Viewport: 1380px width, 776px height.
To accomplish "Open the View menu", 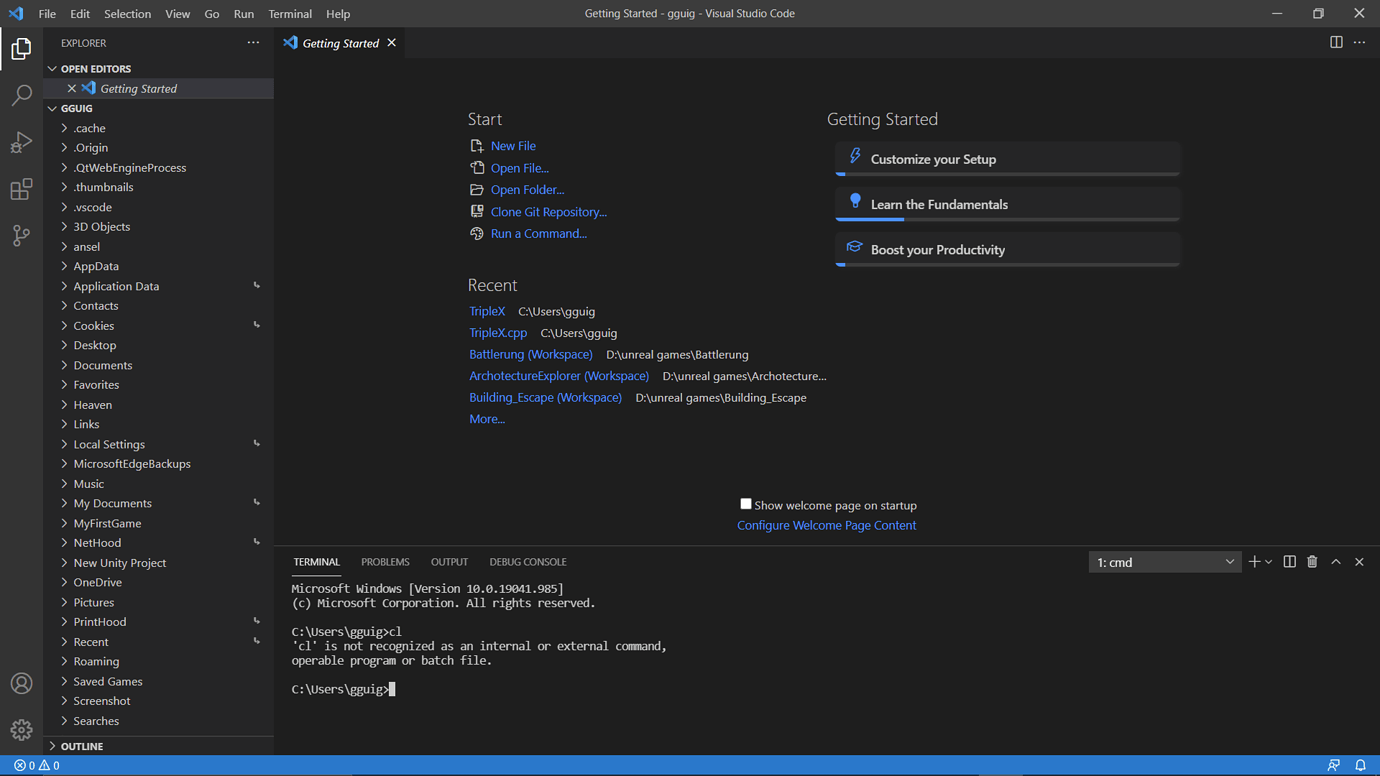I will point(177,14).
